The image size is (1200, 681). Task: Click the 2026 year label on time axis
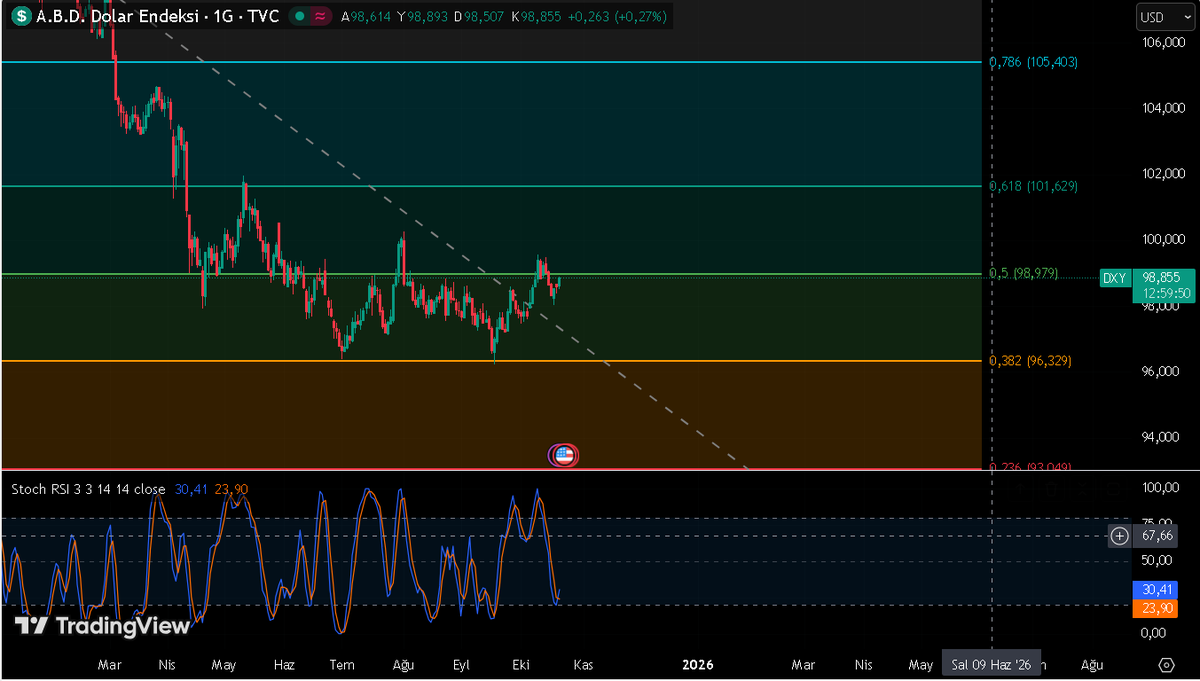[697, 664]
